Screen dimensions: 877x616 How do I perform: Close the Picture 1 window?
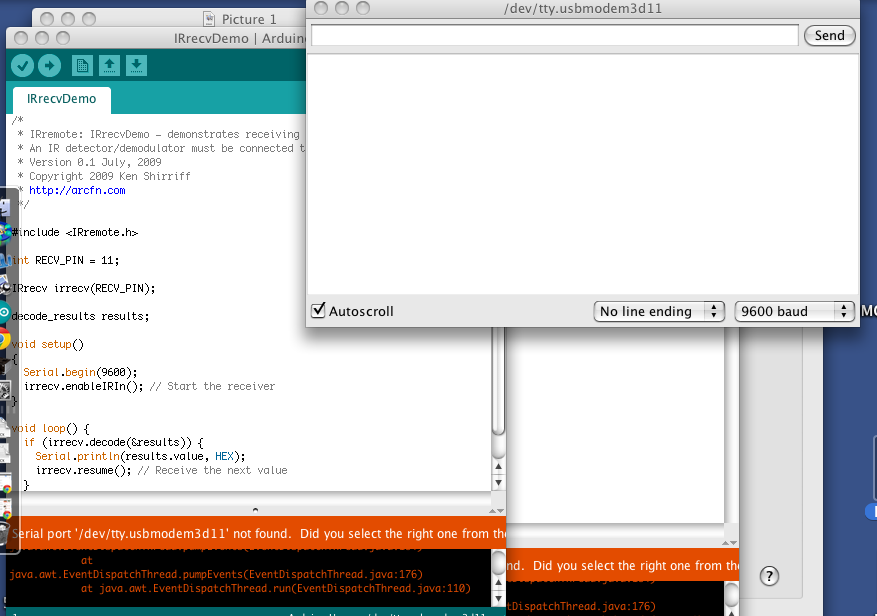(47, 19)
